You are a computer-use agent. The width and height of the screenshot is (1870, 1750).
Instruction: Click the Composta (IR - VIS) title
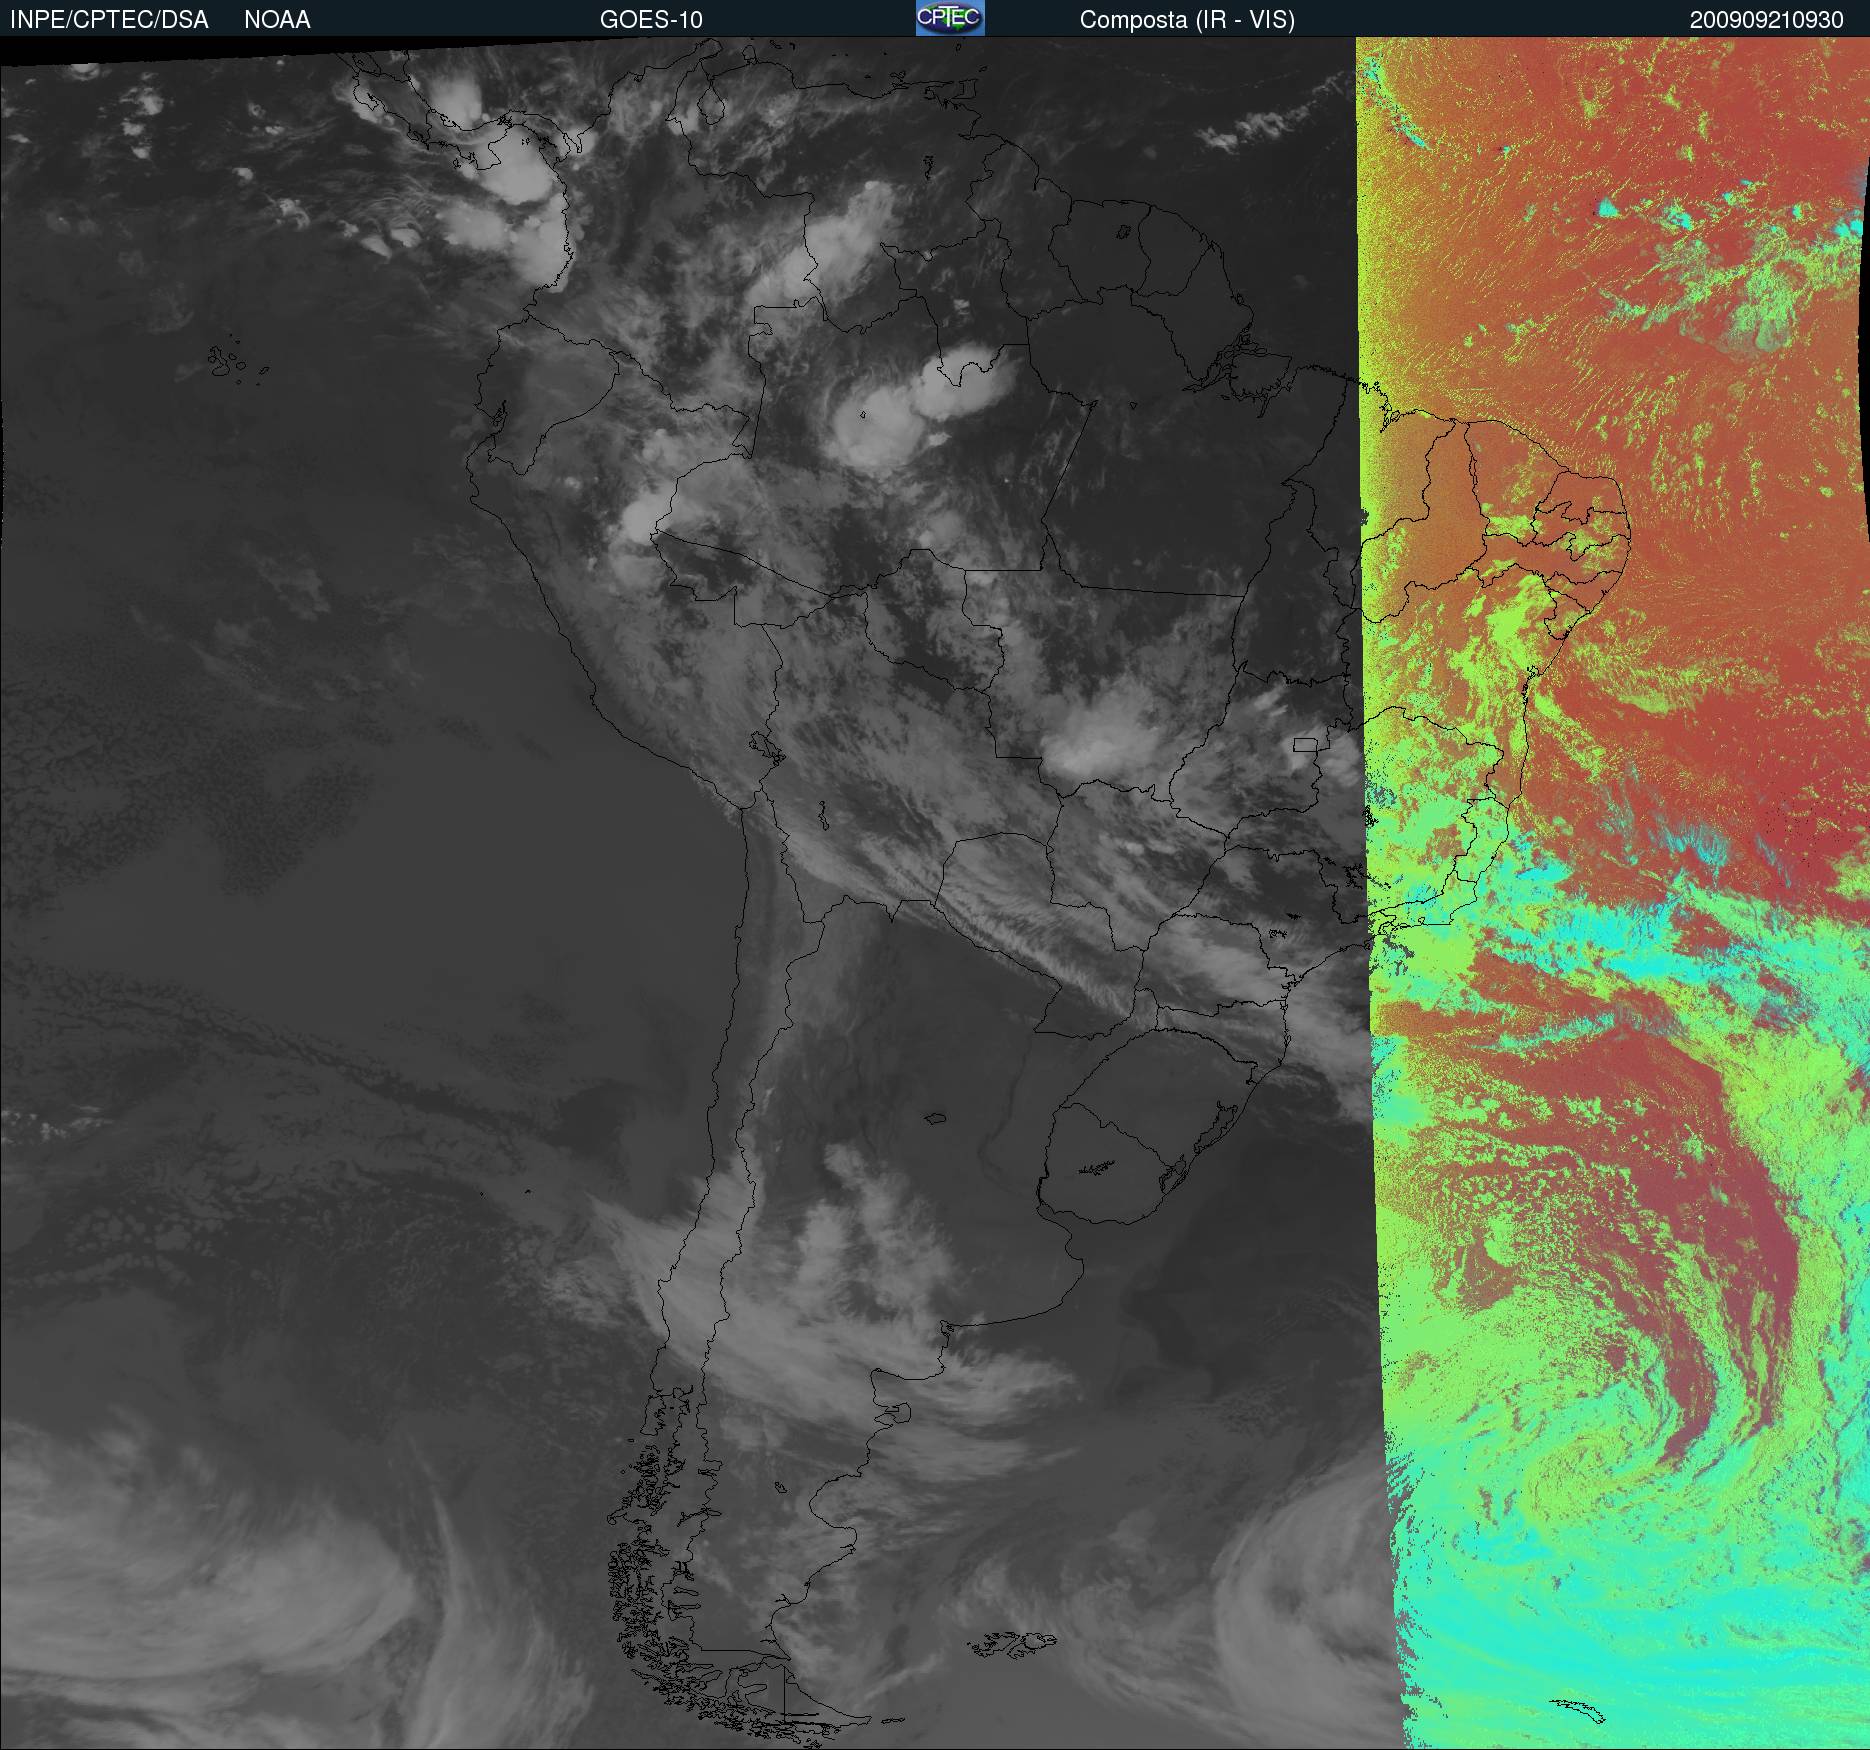click(1187, 20)
